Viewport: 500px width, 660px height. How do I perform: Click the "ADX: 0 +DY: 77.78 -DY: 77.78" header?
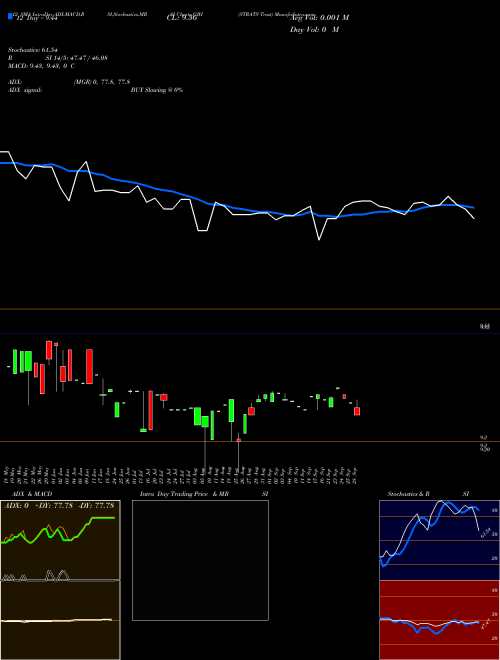pyautogui.click(x=59, y=505)
